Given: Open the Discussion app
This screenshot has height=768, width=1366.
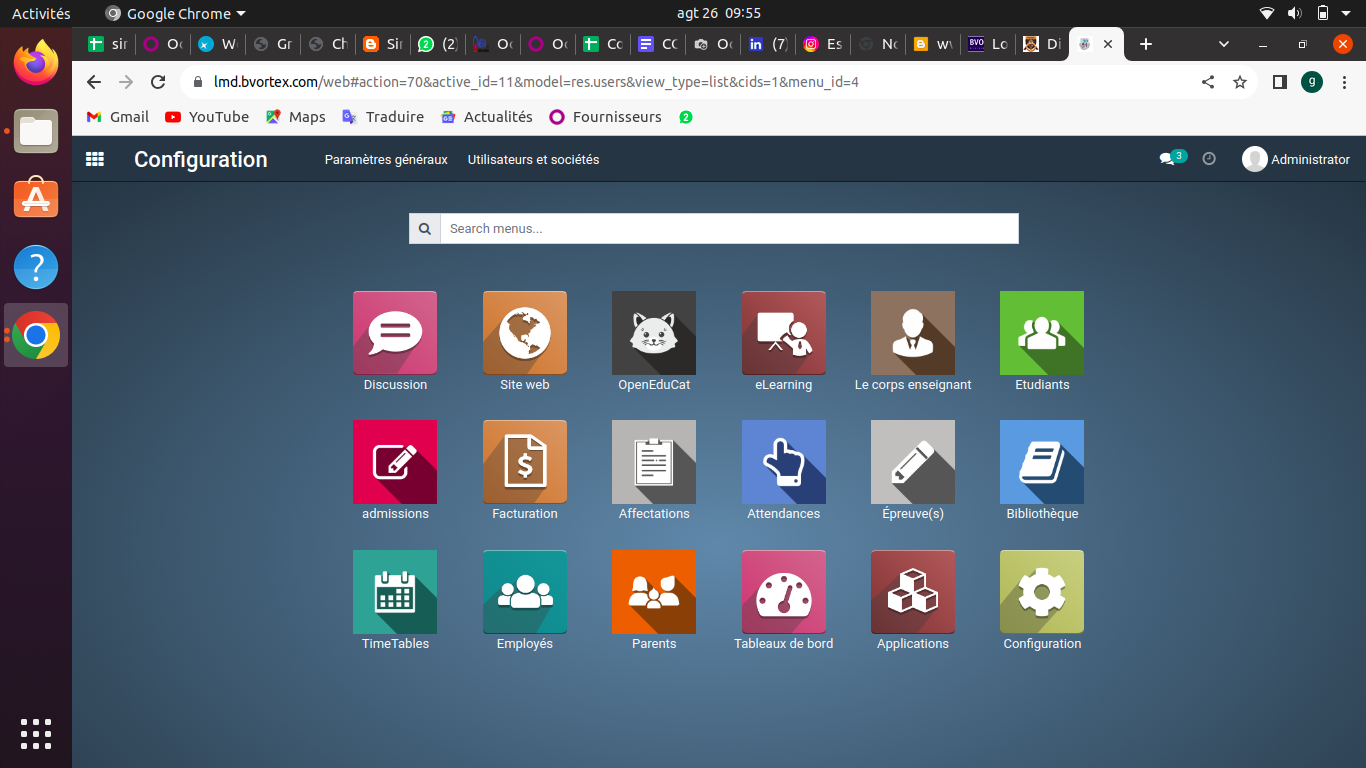Looking at the screenshot, I should click(395, 333).
